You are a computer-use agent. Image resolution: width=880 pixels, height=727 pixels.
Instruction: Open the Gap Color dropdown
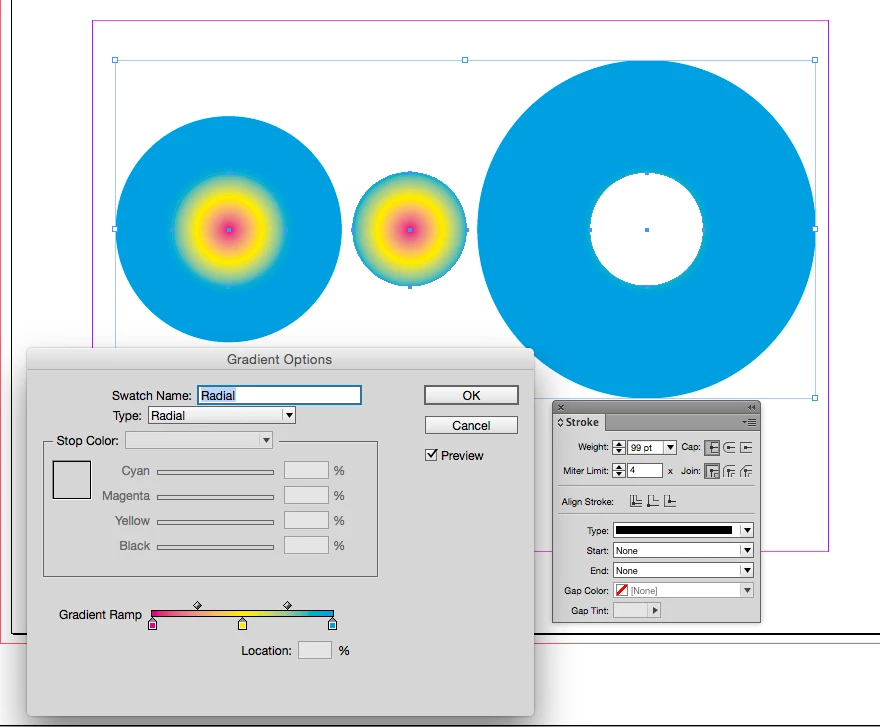(683, 591)
